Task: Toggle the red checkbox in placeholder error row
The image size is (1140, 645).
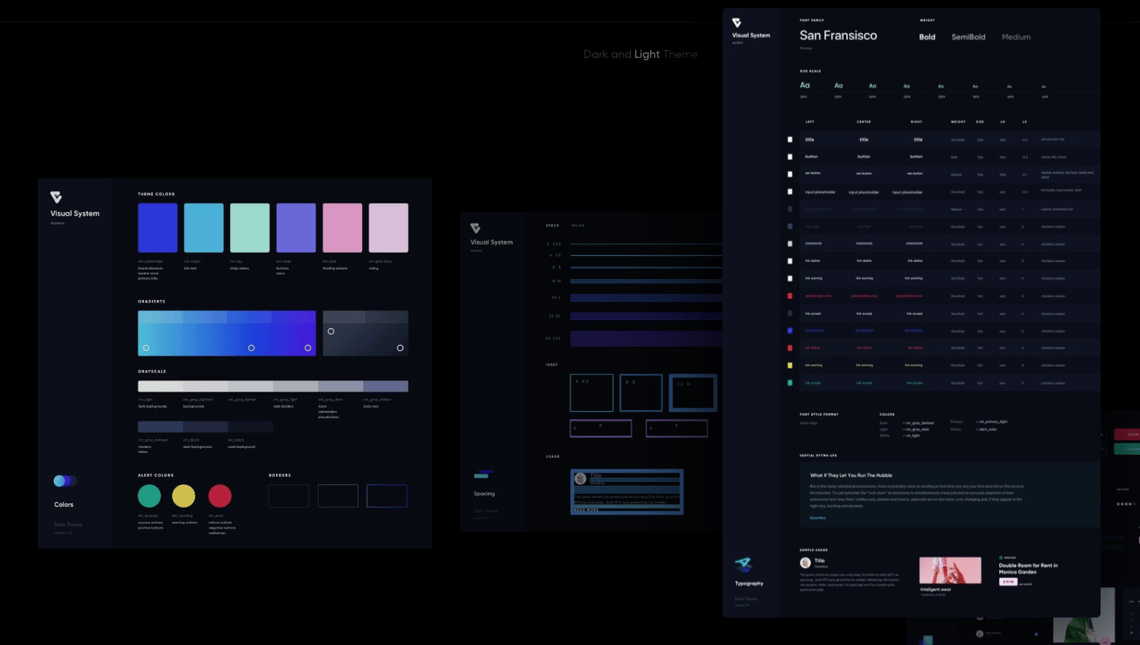Action: click(790, 296)
